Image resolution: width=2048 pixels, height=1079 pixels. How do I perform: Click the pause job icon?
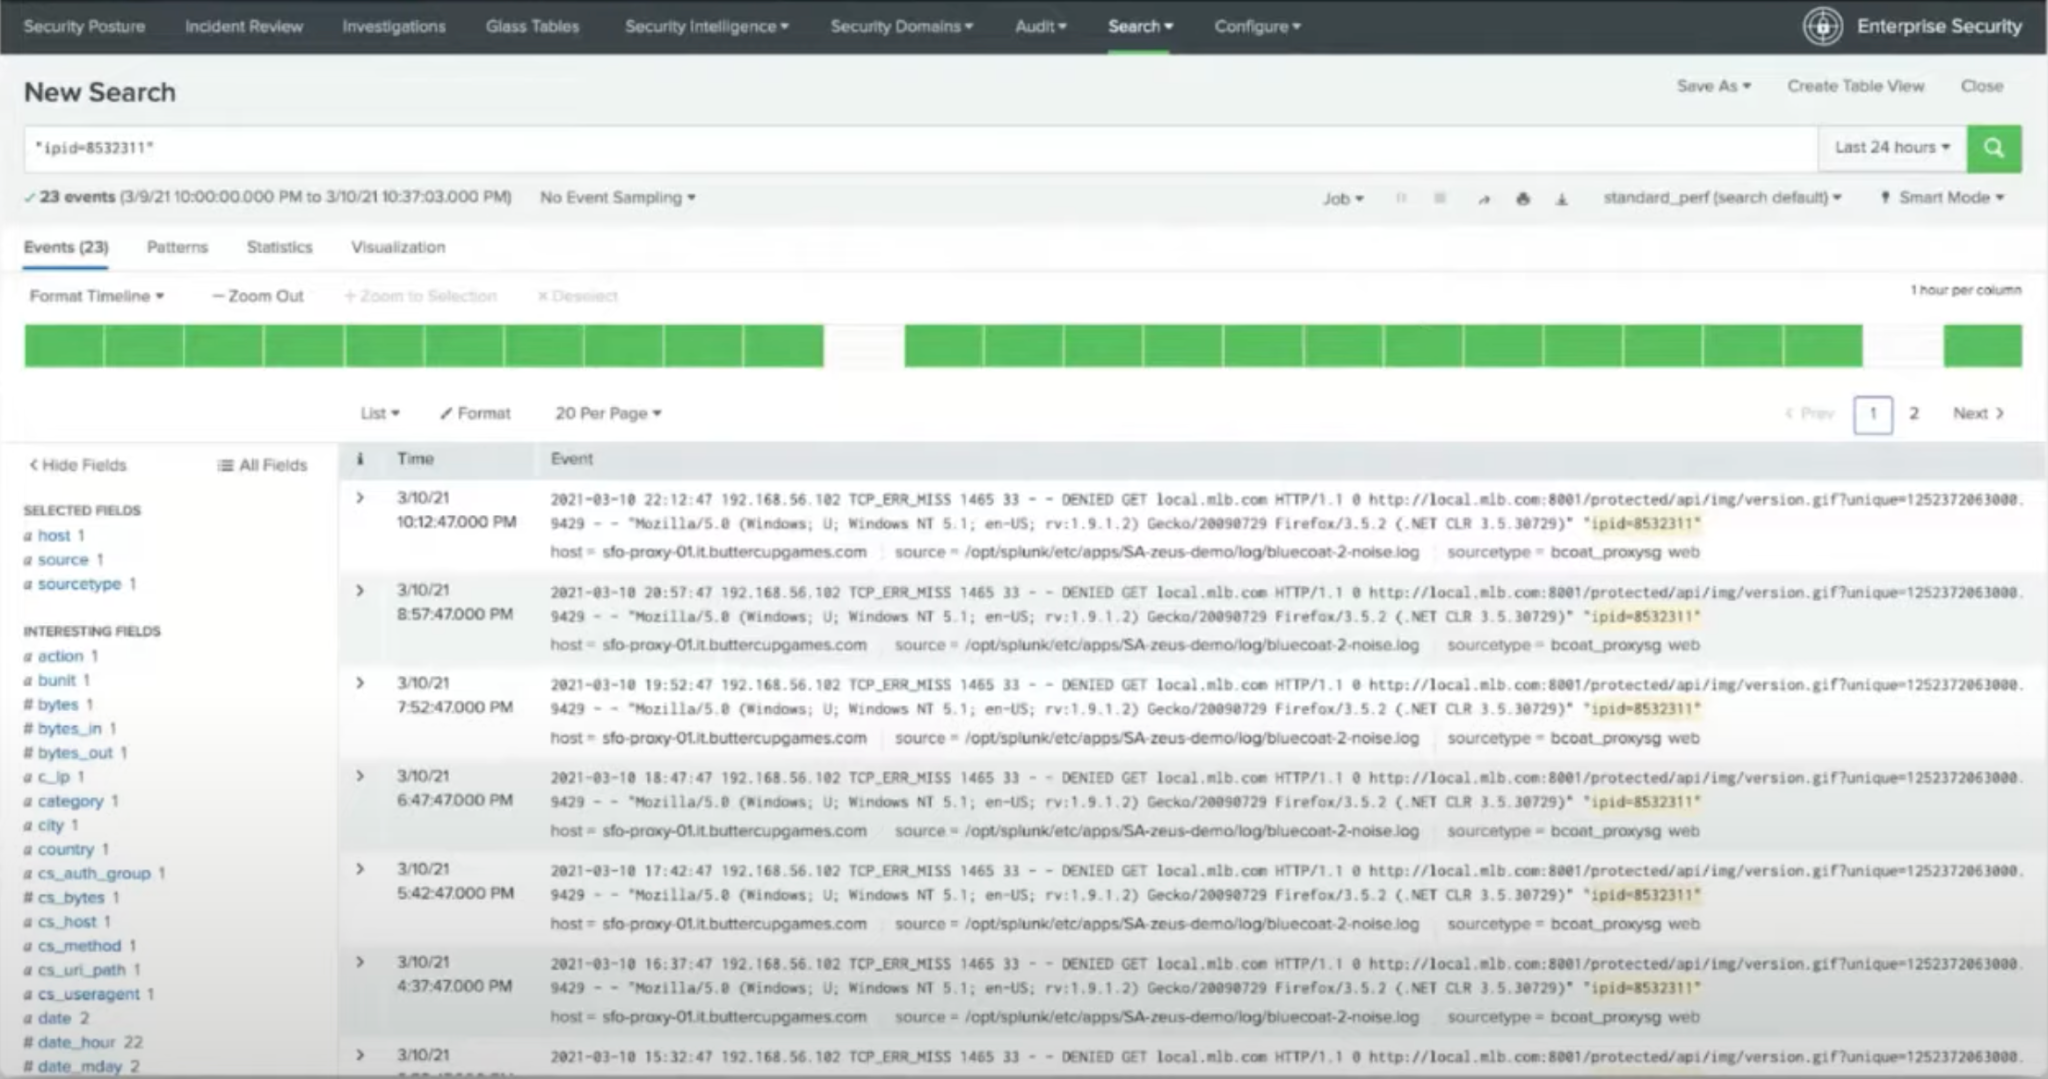tap(1401, 199)
